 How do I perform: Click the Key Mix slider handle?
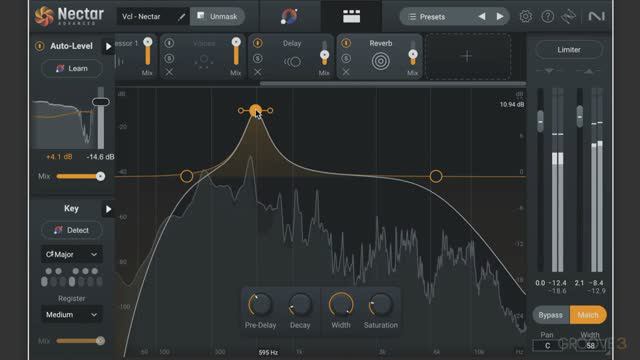pyautogui.click(x=100, y=341)
